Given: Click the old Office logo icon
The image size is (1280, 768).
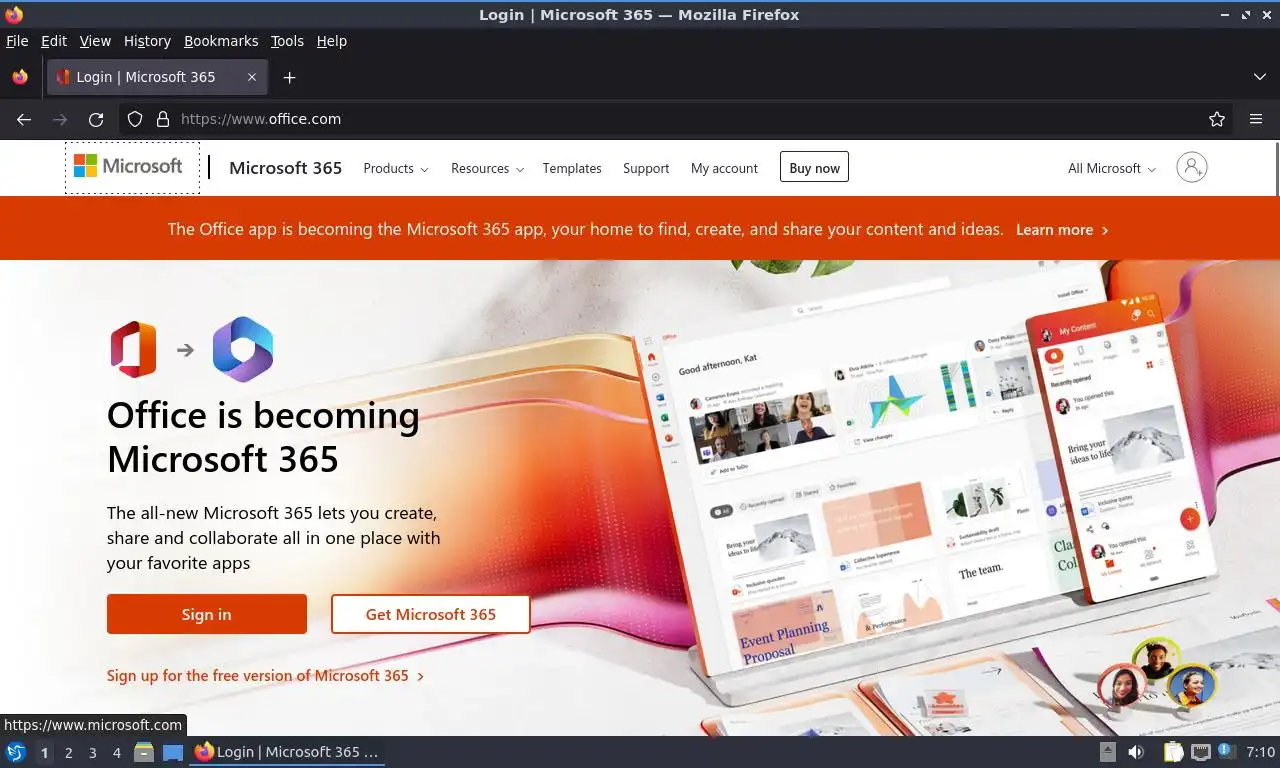Looking at the screenshot, I should click(134, 349).
